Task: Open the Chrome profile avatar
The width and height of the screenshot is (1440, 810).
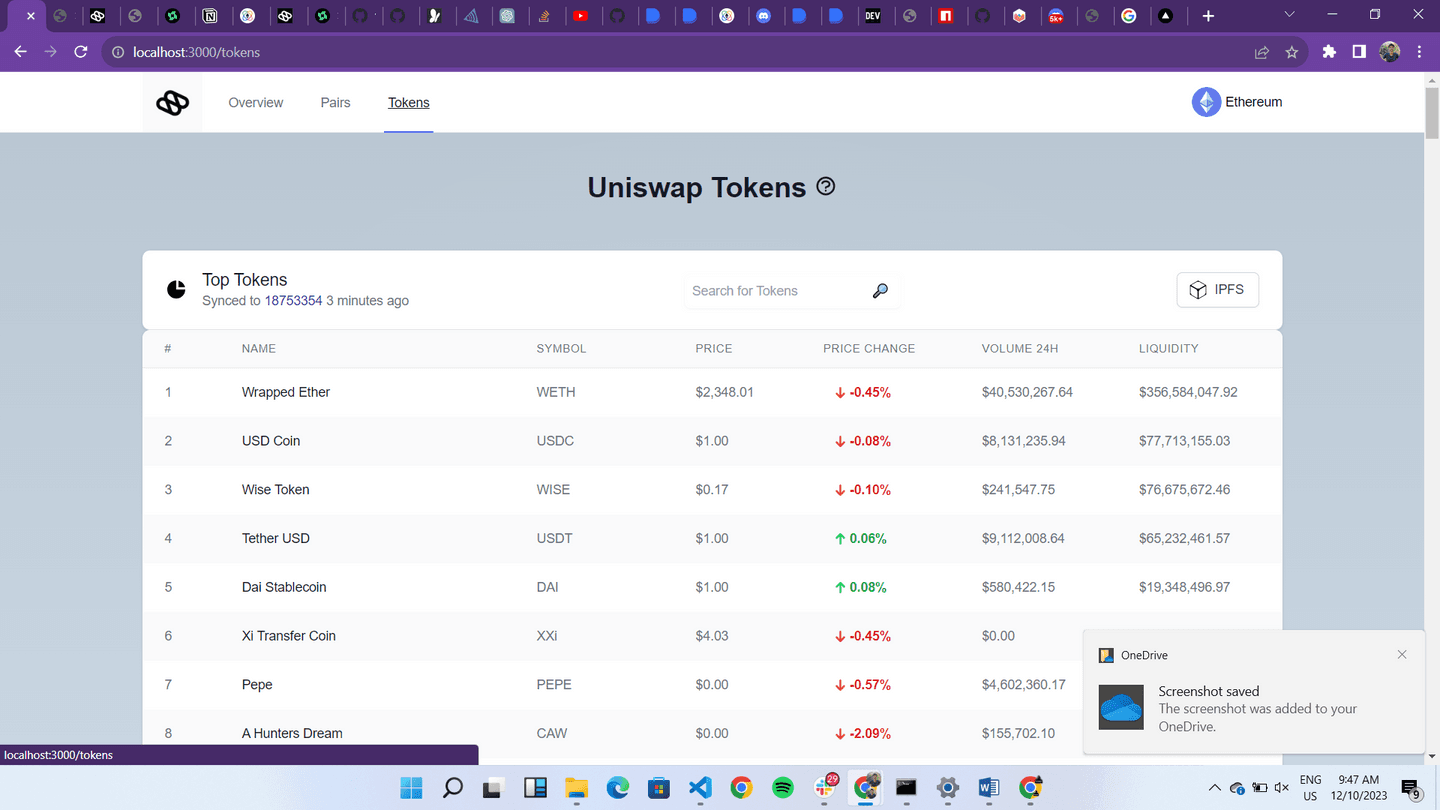Action: (1389, 52)
